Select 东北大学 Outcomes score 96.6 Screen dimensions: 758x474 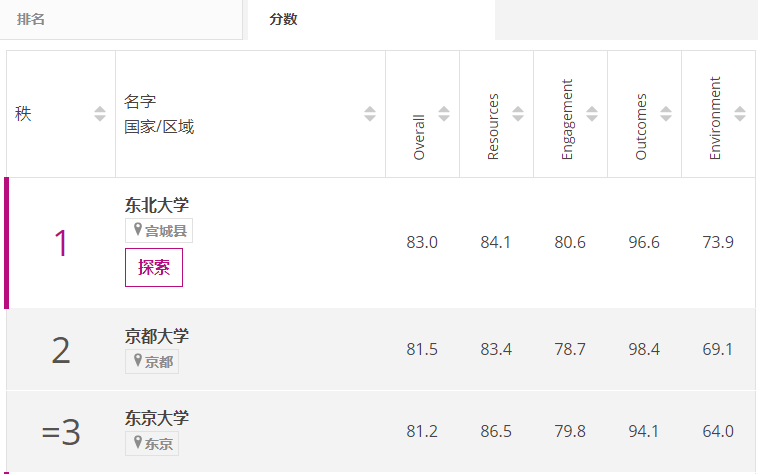tap(644, 242)
